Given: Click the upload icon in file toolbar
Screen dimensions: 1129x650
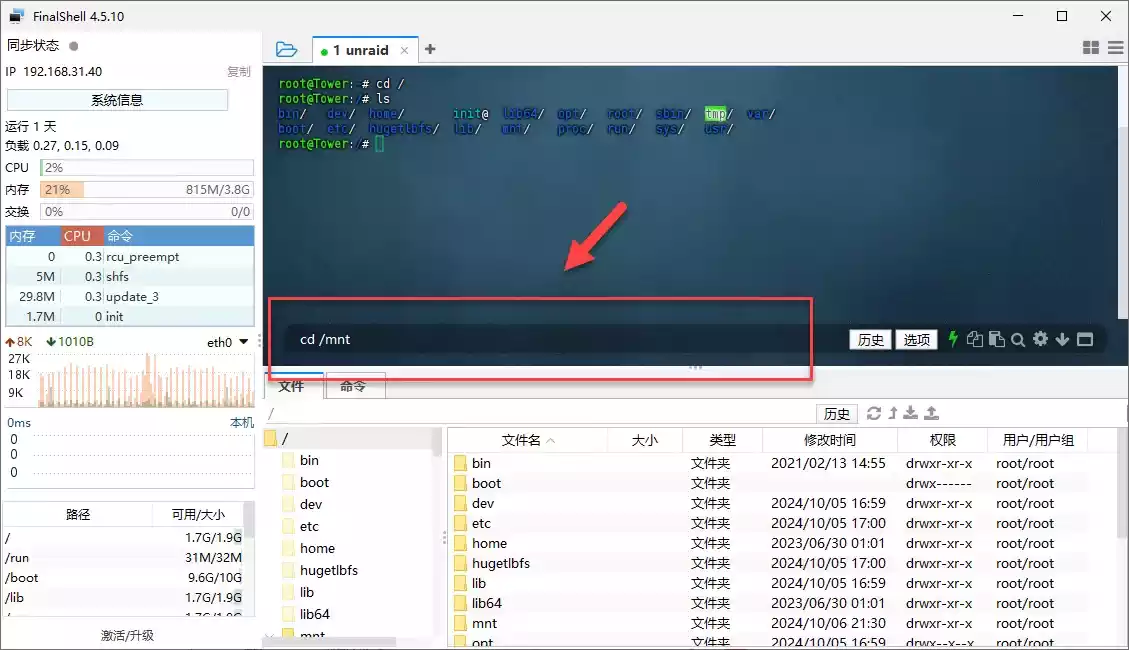Looking at the screenshot, I should point(931,412).
